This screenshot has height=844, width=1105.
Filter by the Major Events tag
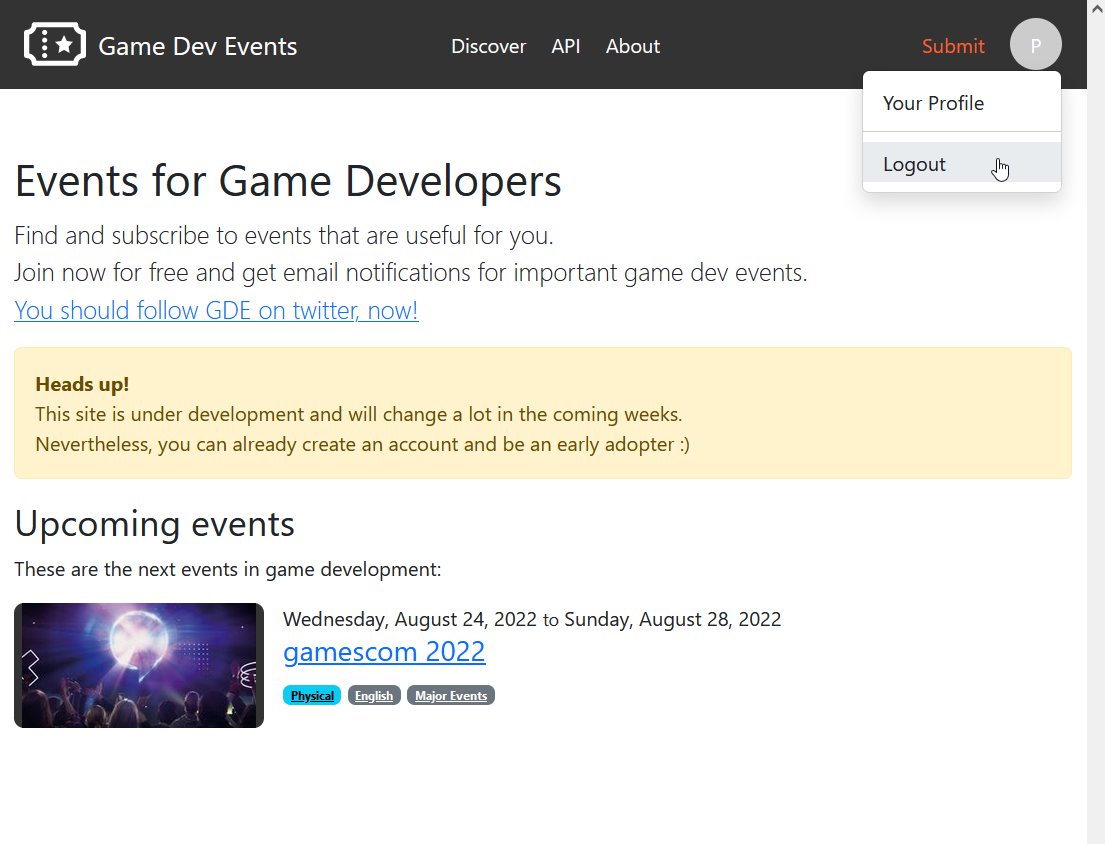pos(451,695)
